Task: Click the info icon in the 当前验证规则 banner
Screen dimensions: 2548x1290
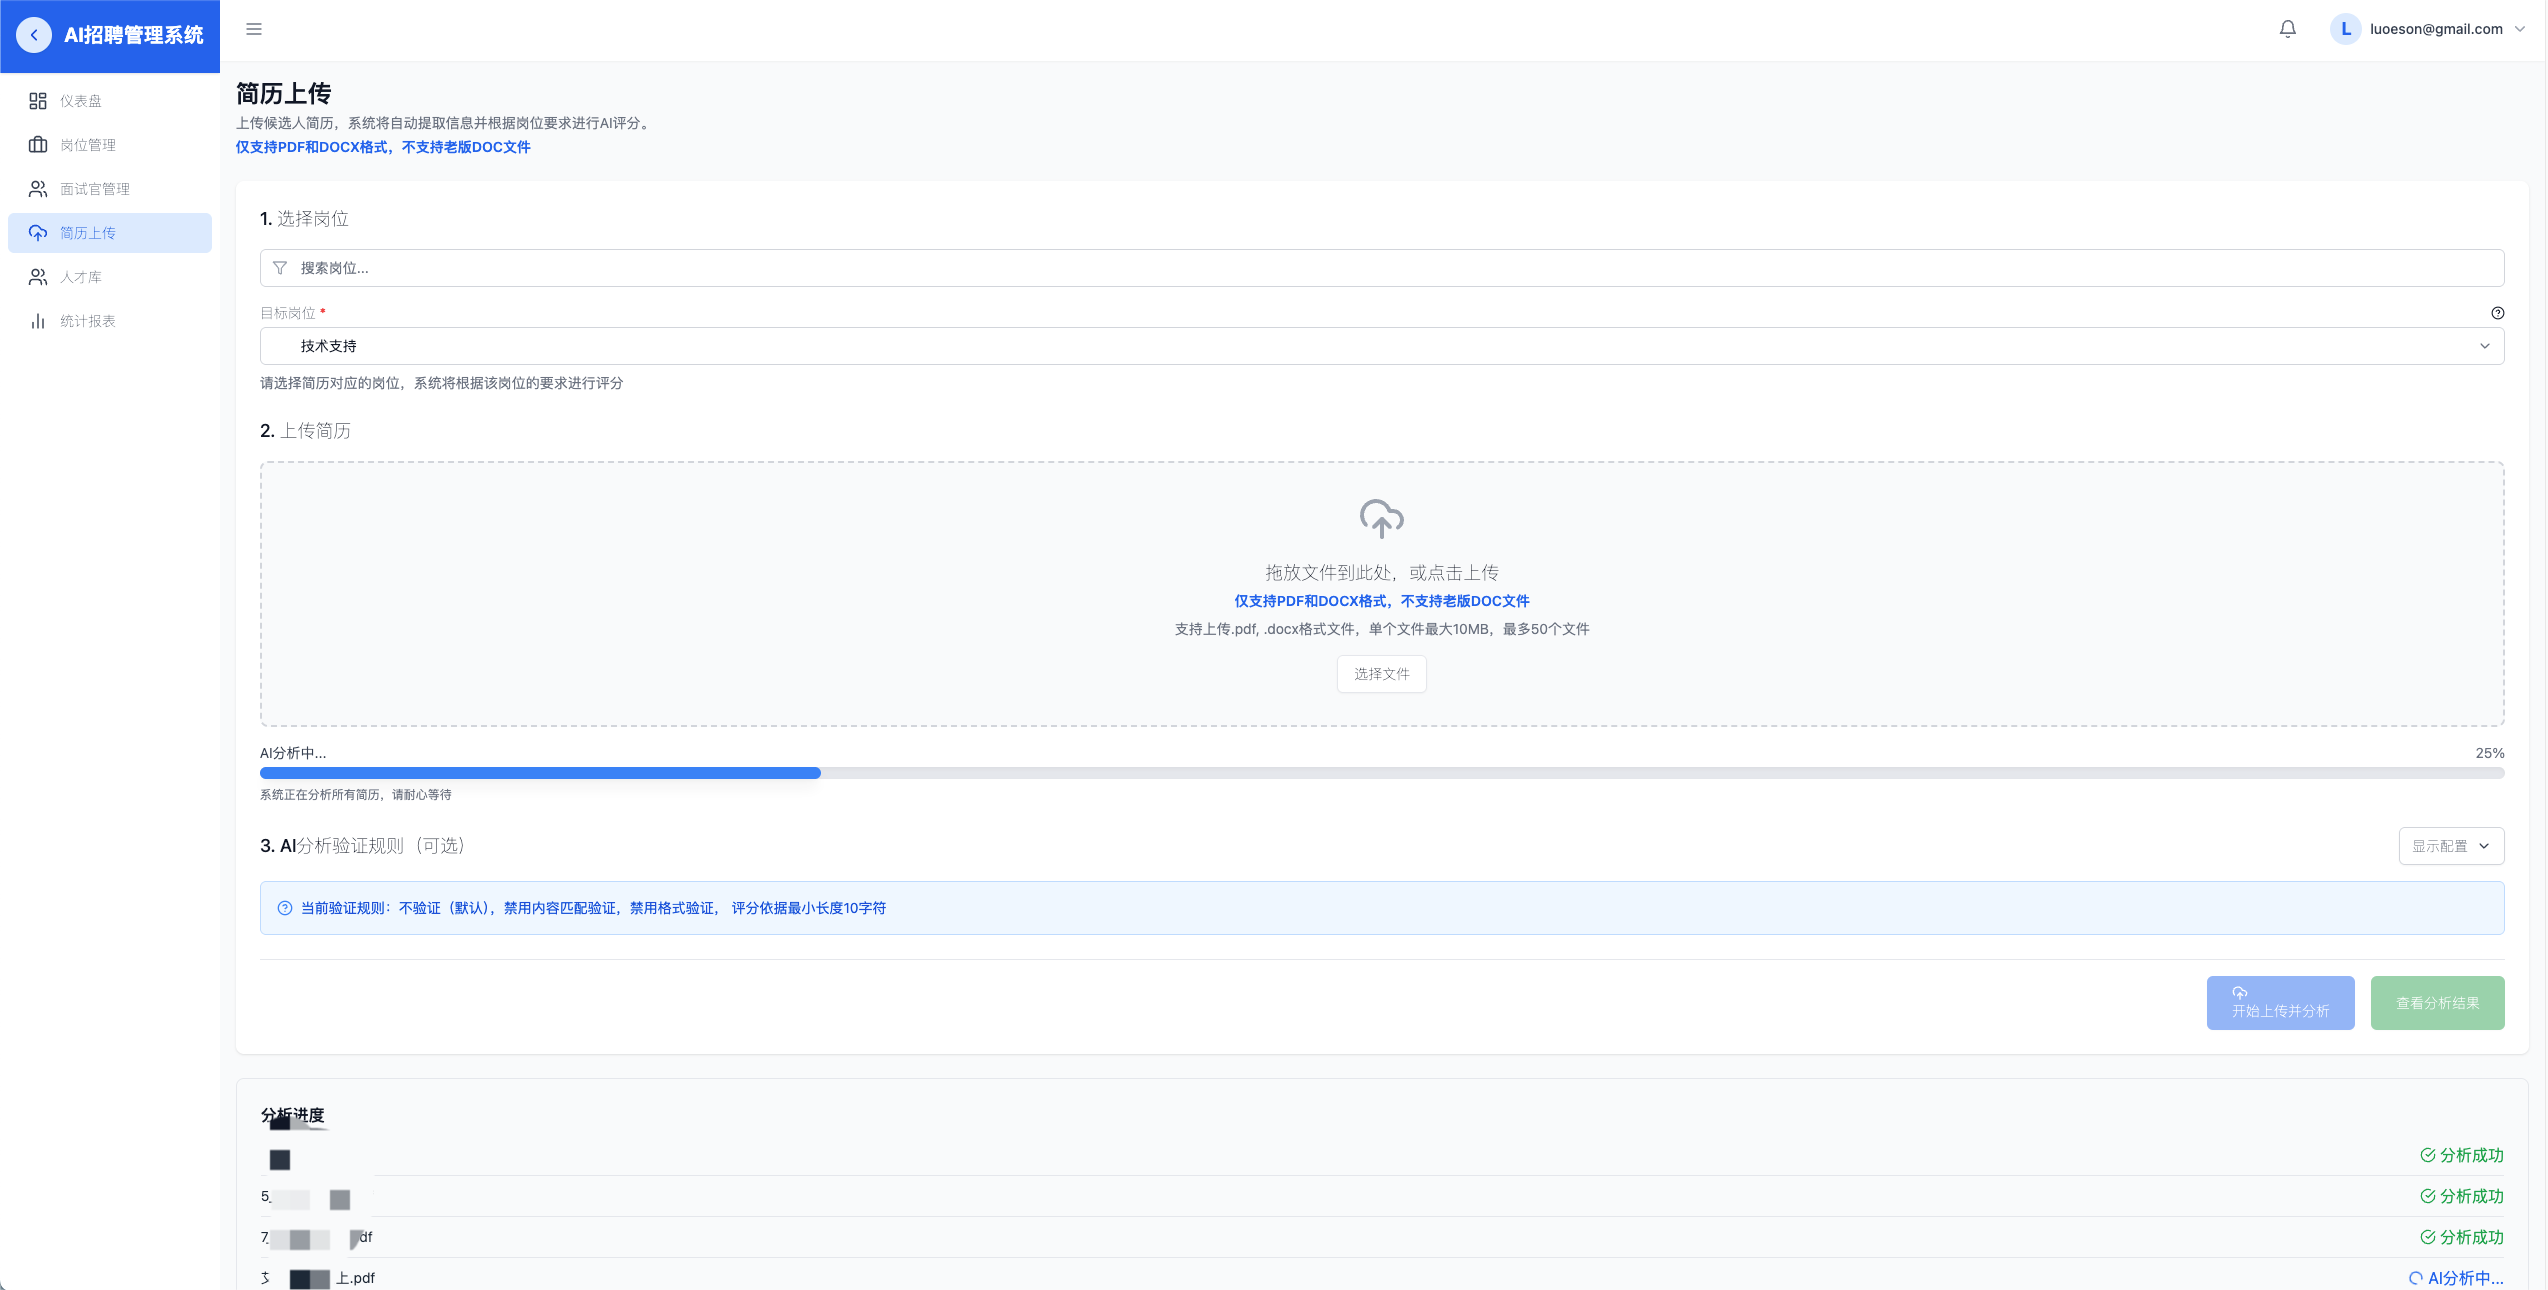Action: point(285,908)
